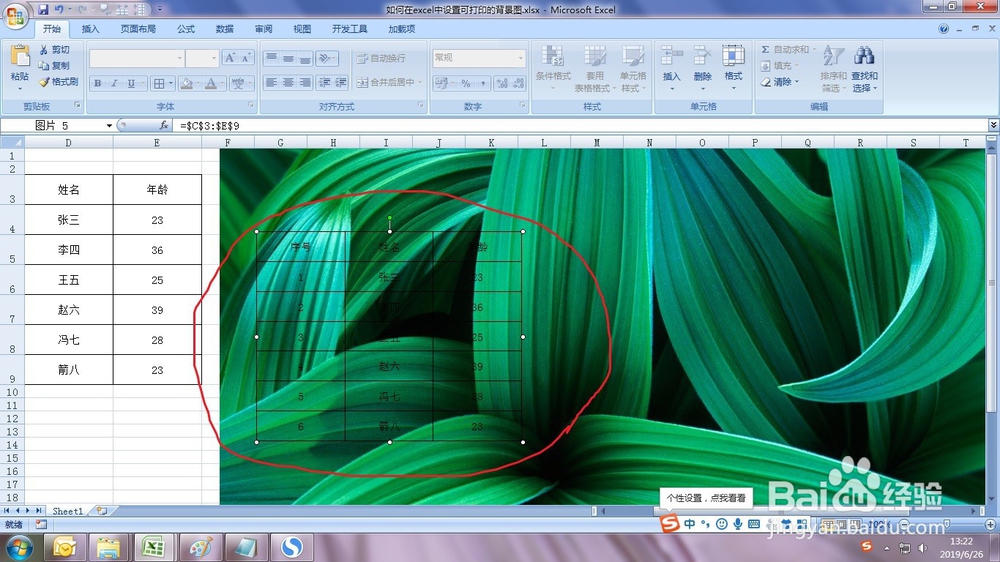Viewport: 1000px width, 562px height.
Task: Open 清除 clear dropdown
Action: point(780,82)
